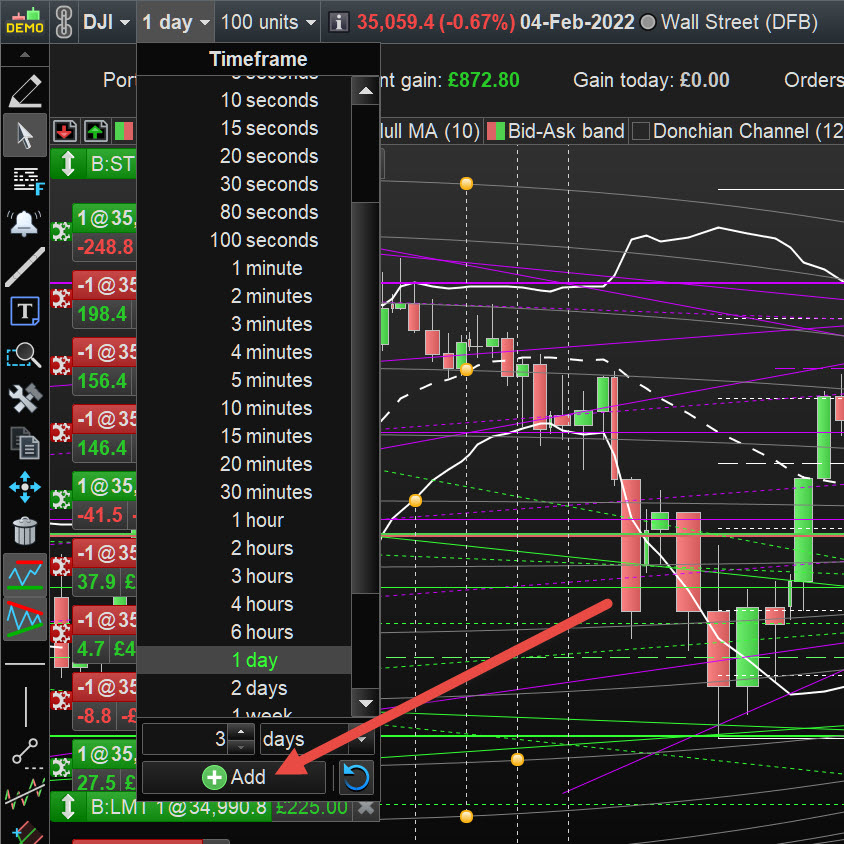The width and height of the screenshot is (844, 844).
Task: Select the line drawing tool
Action: (x=25, y=267)
